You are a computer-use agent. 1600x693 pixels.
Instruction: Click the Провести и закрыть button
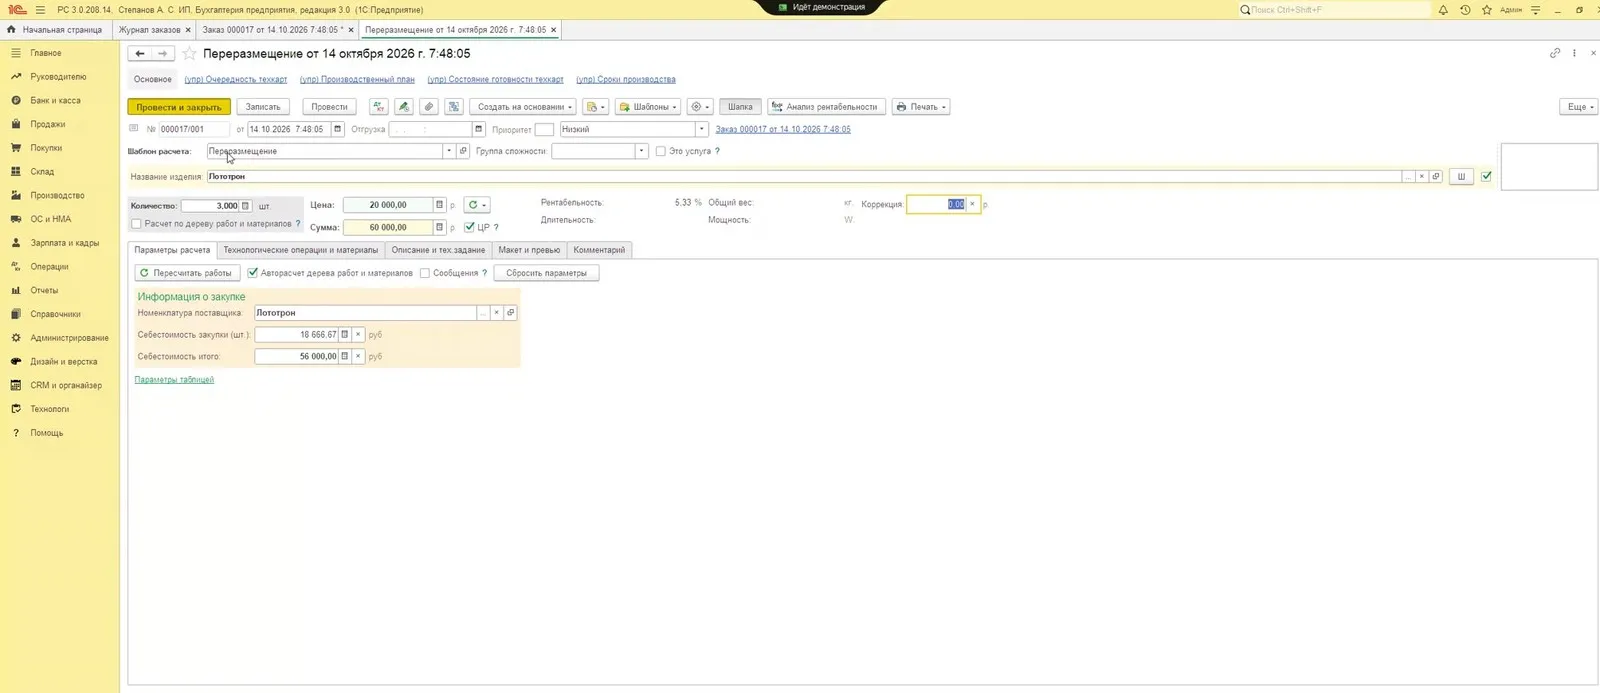pos(179,107)
